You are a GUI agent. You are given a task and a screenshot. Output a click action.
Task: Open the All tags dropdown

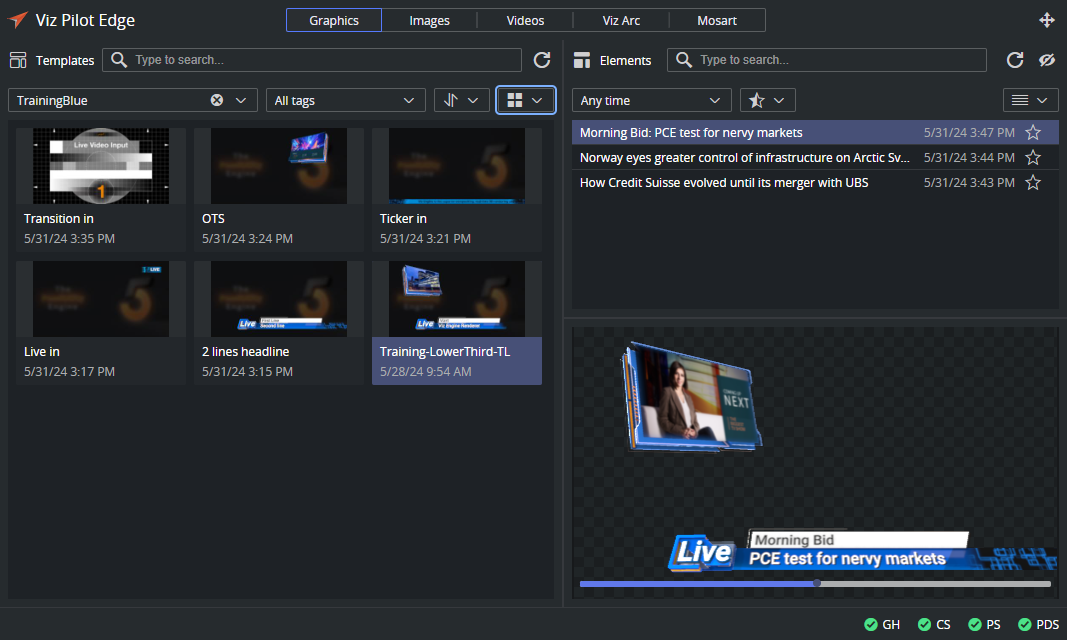345,100
